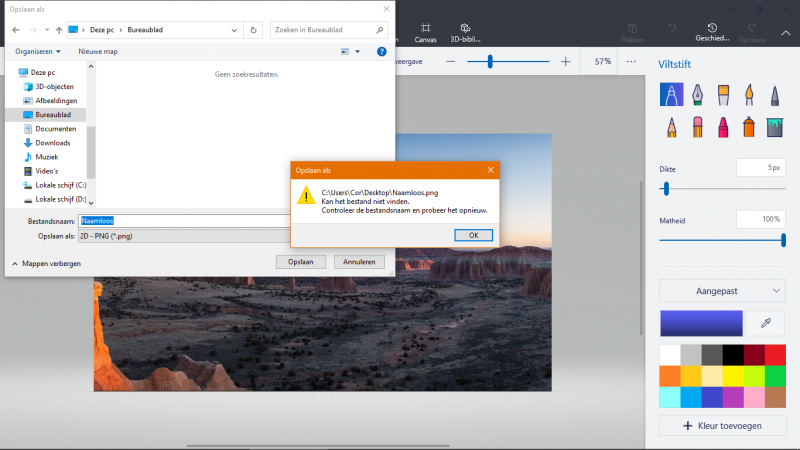Select the Calligraphy pen brush
800x450 pixels.
point(699,95)
